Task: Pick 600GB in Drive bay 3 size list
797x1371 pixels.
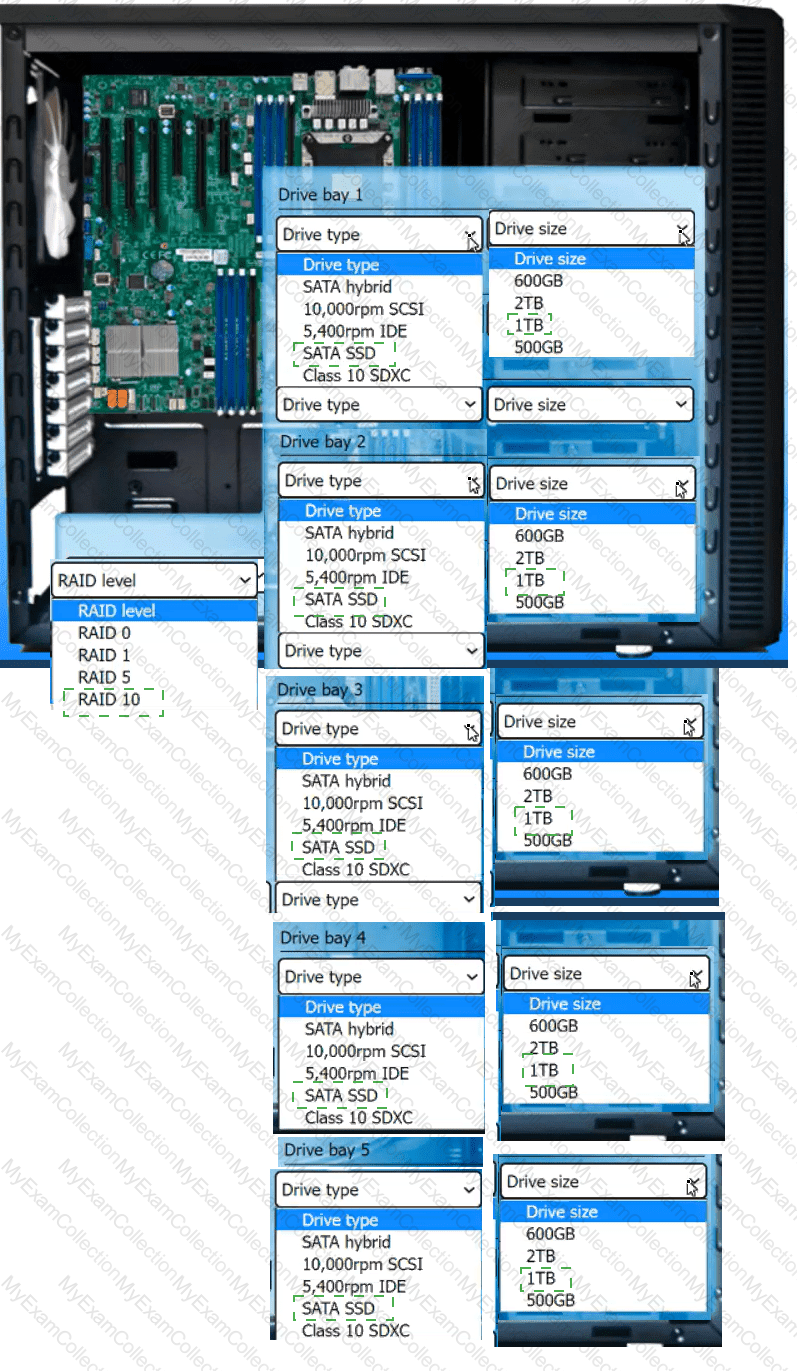Action: pyautogui.click(x=547, y=774)
